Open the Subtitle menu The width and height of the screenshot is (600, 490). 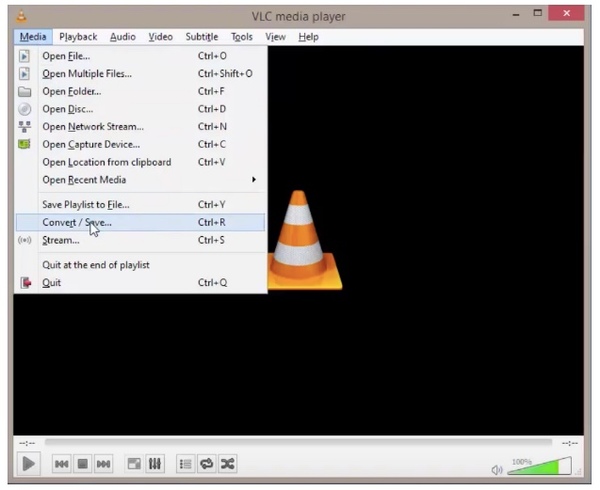pyautogui.click(x=202, y=37)
